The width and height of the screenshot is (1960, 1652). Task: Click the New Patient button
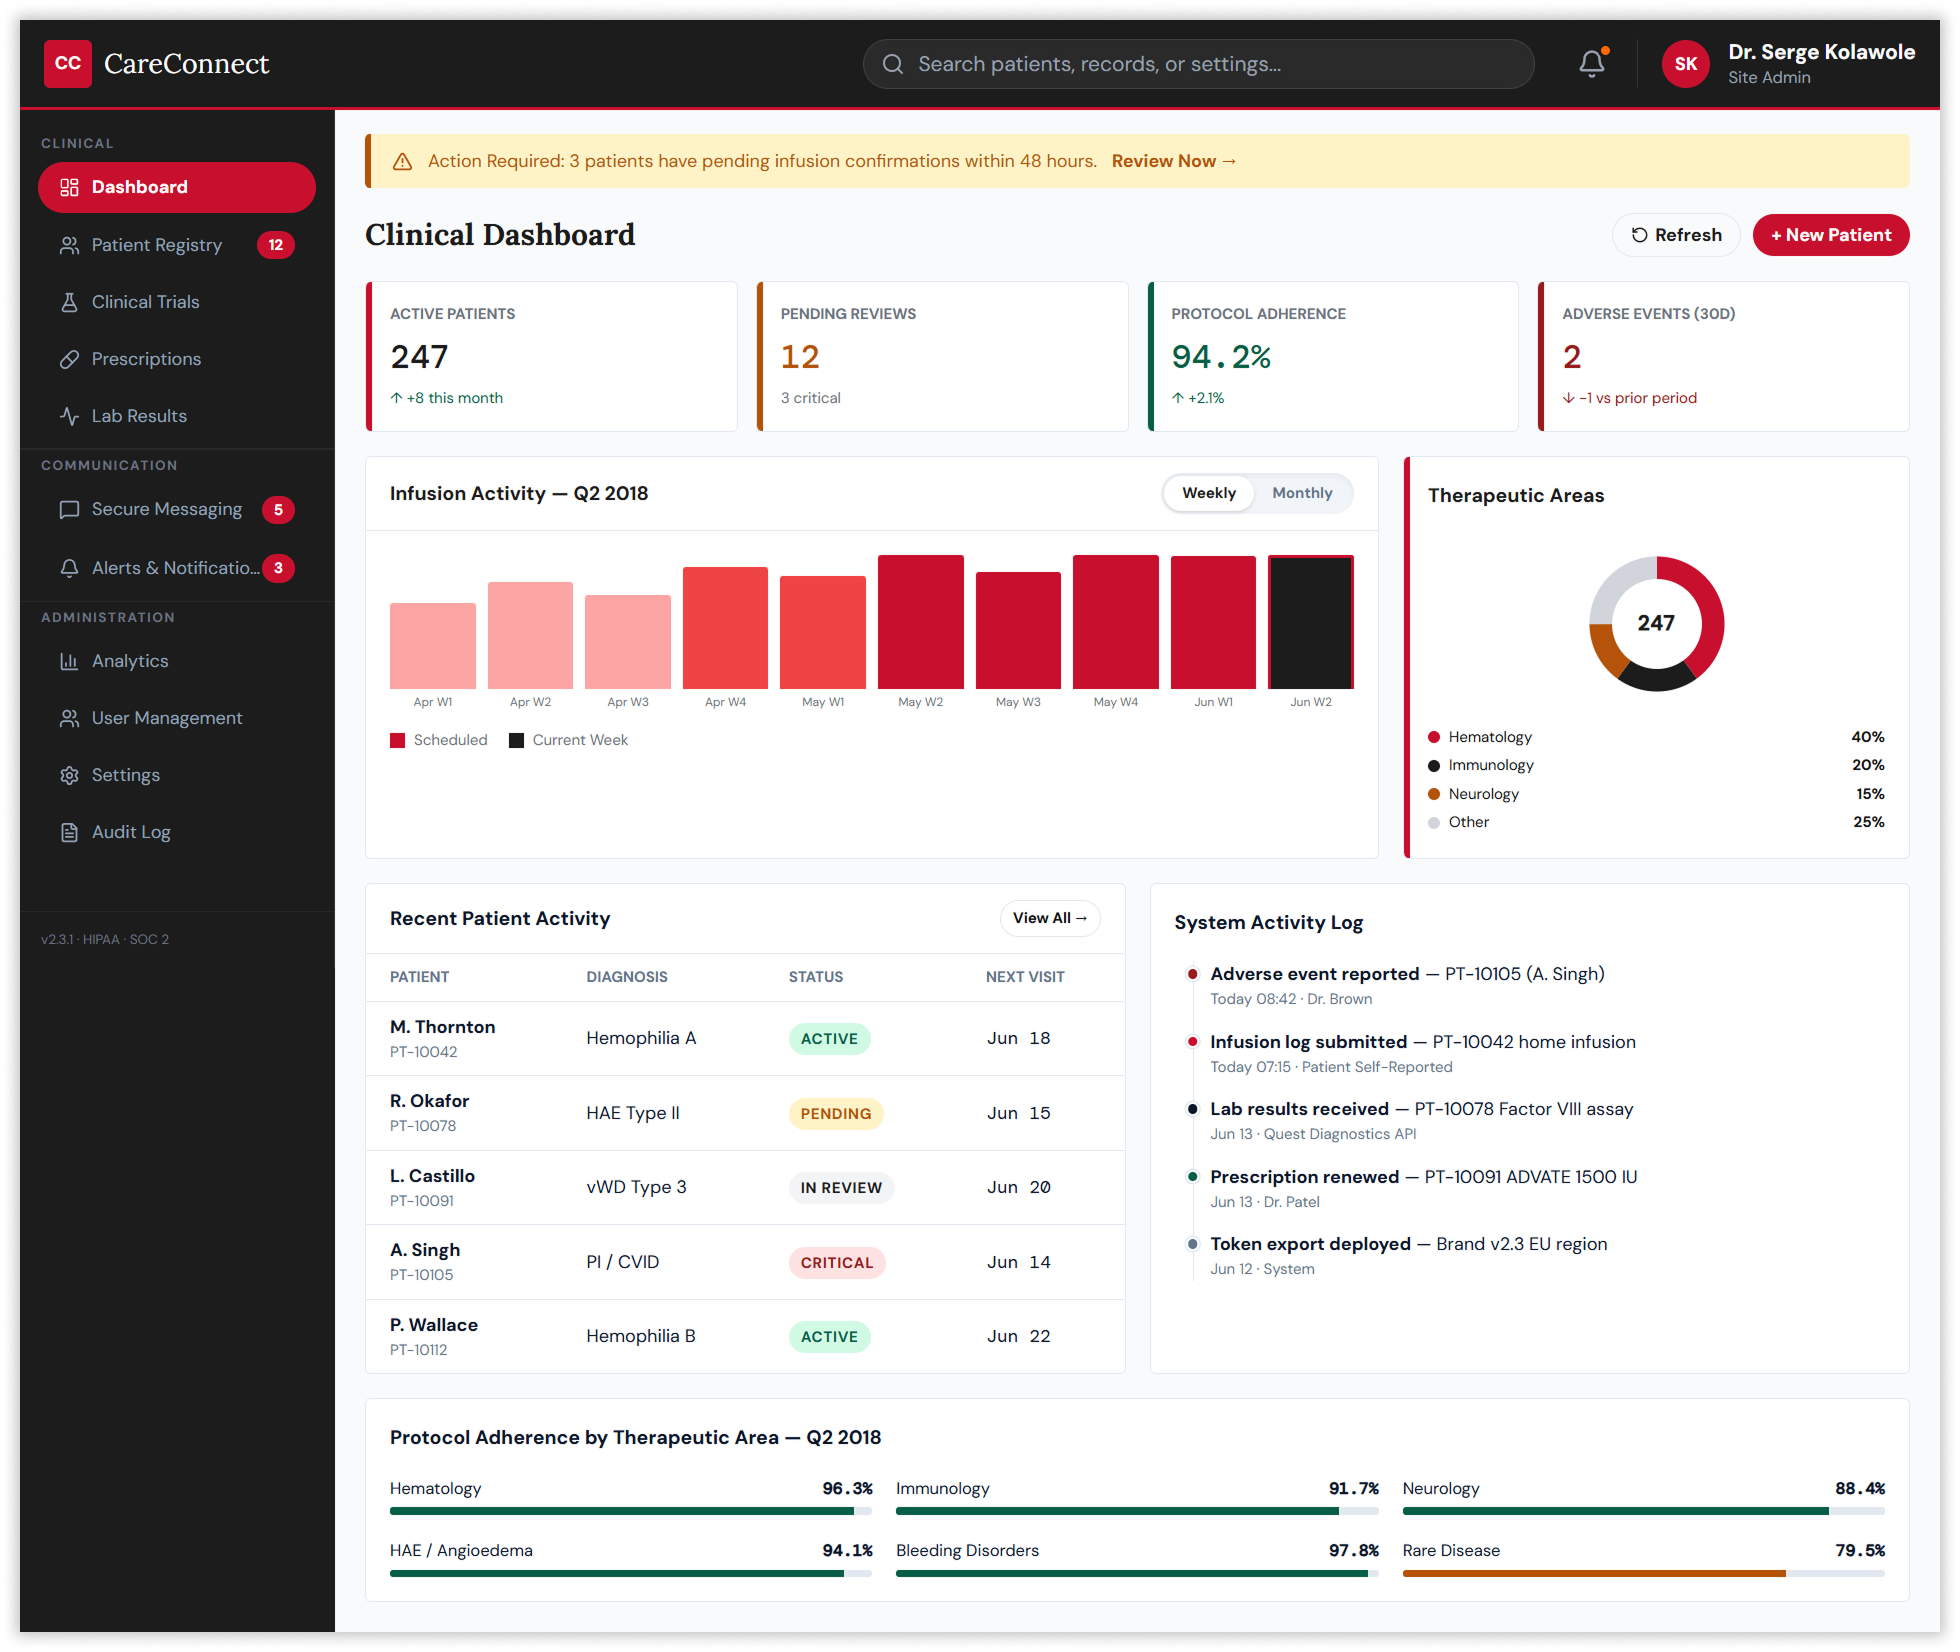(1830, 235)
